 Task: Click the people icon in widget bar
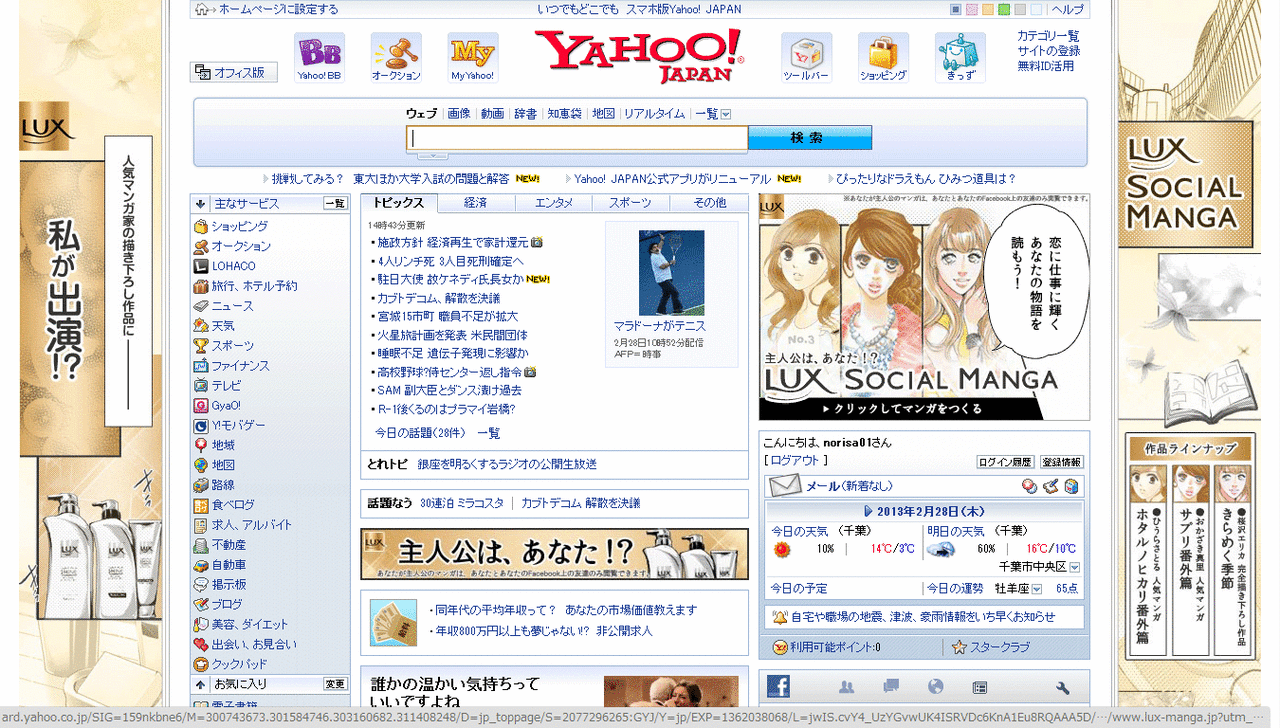(x=847, y=687)
